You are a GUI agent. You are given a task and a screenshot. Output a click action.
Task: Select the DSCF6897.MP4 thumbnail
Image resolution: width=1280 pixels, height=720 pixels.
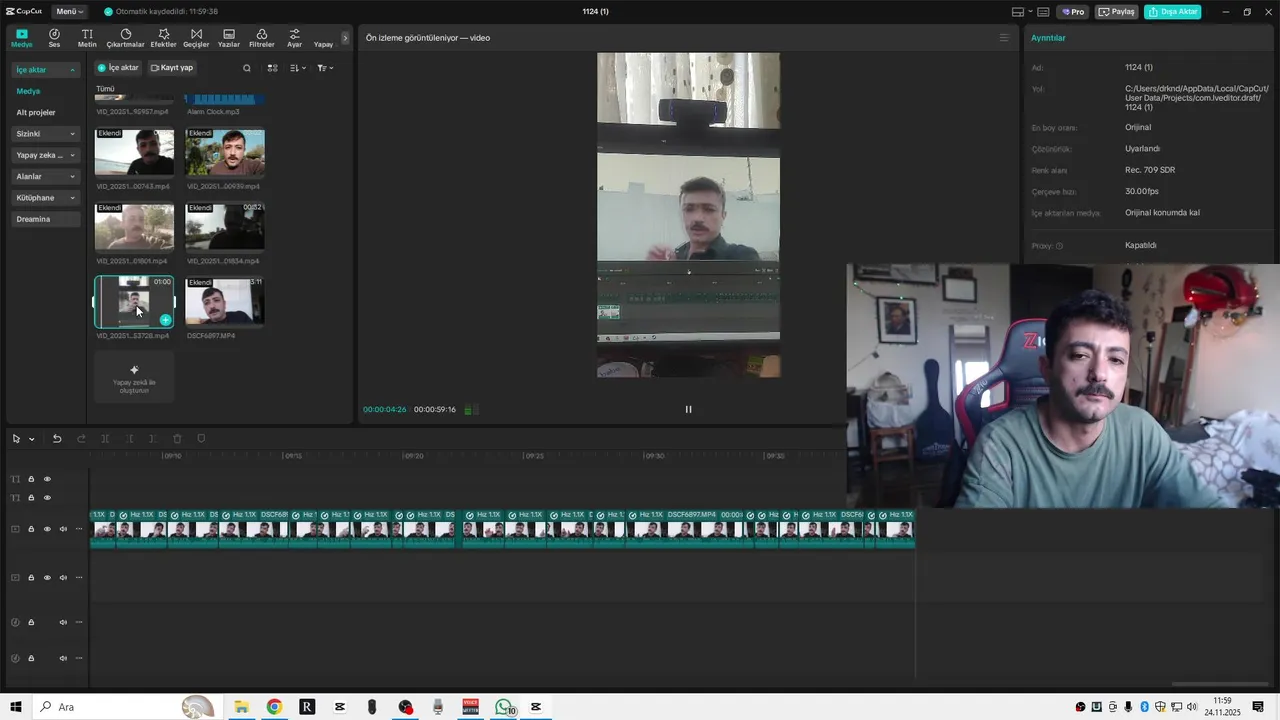click(225, 301)
